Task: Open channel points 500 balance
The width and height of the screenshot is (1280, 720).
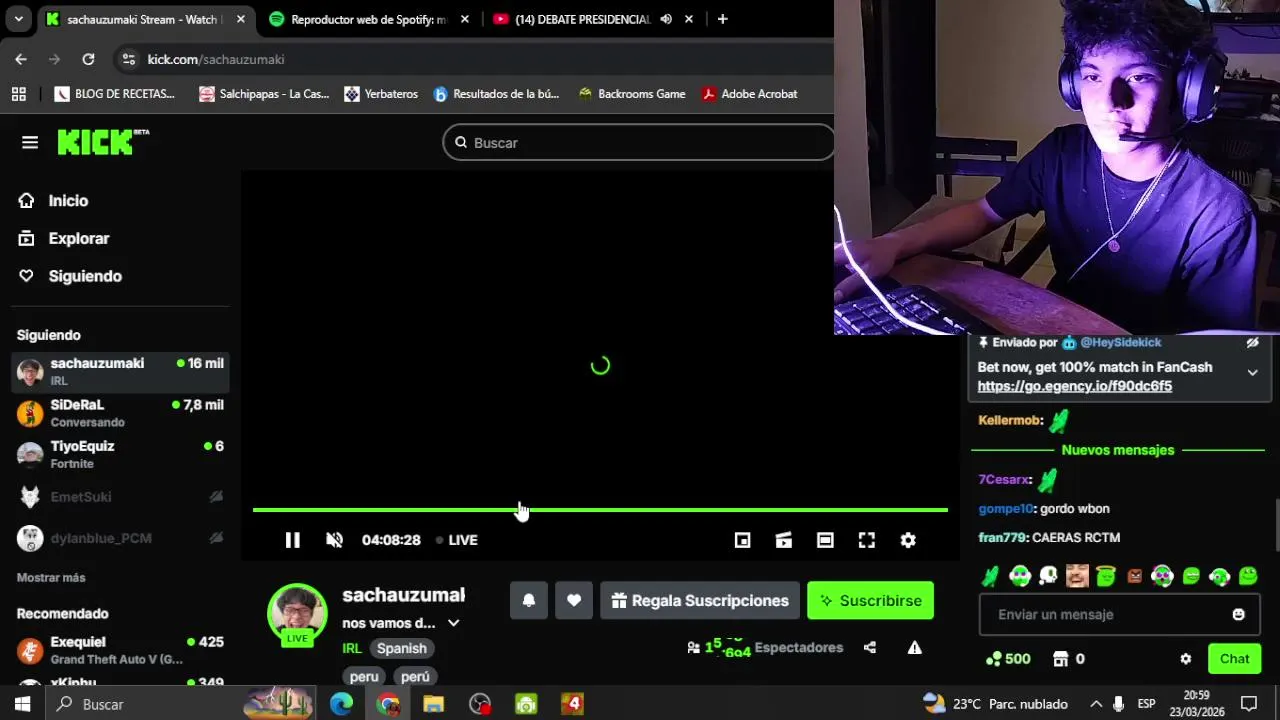Action: 1008,659
